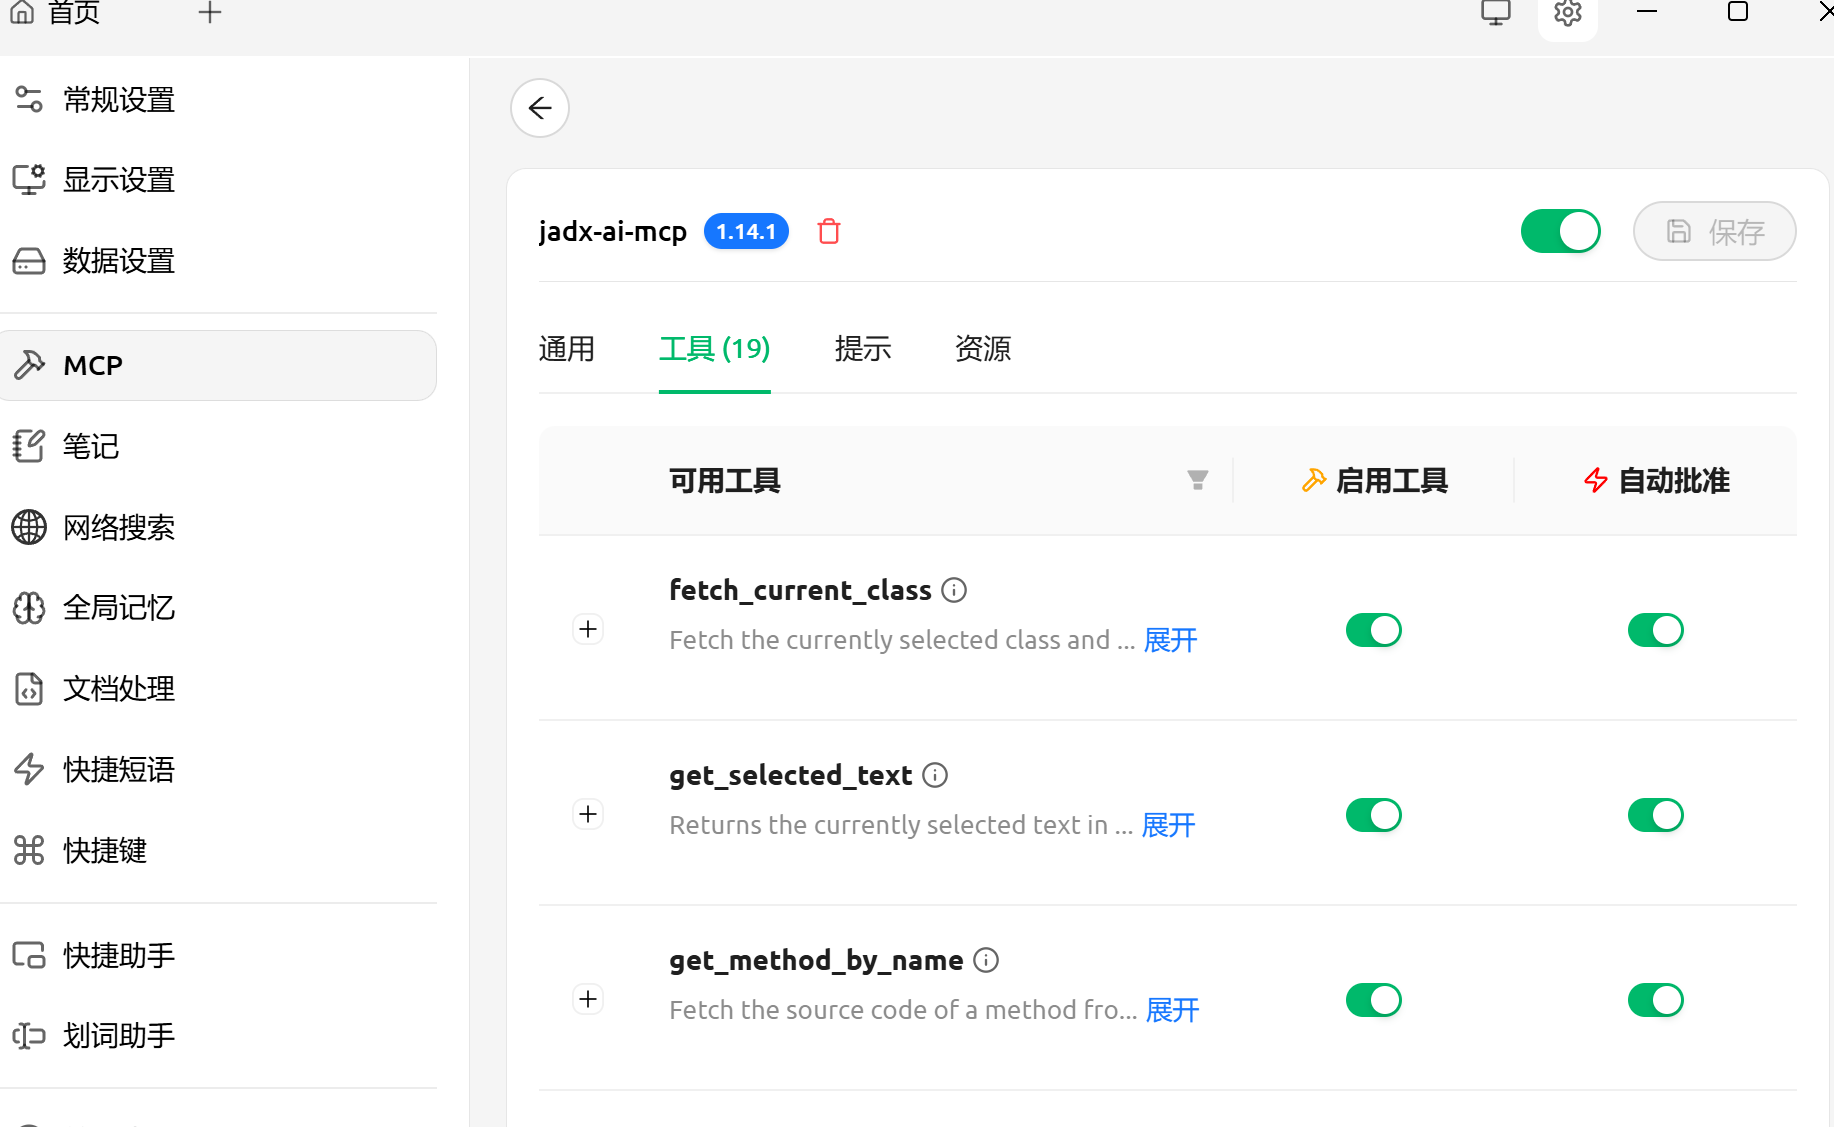Click 展开 link for fetch_current_class description
1834x1127 pixels.
(x=1170, y=641)
